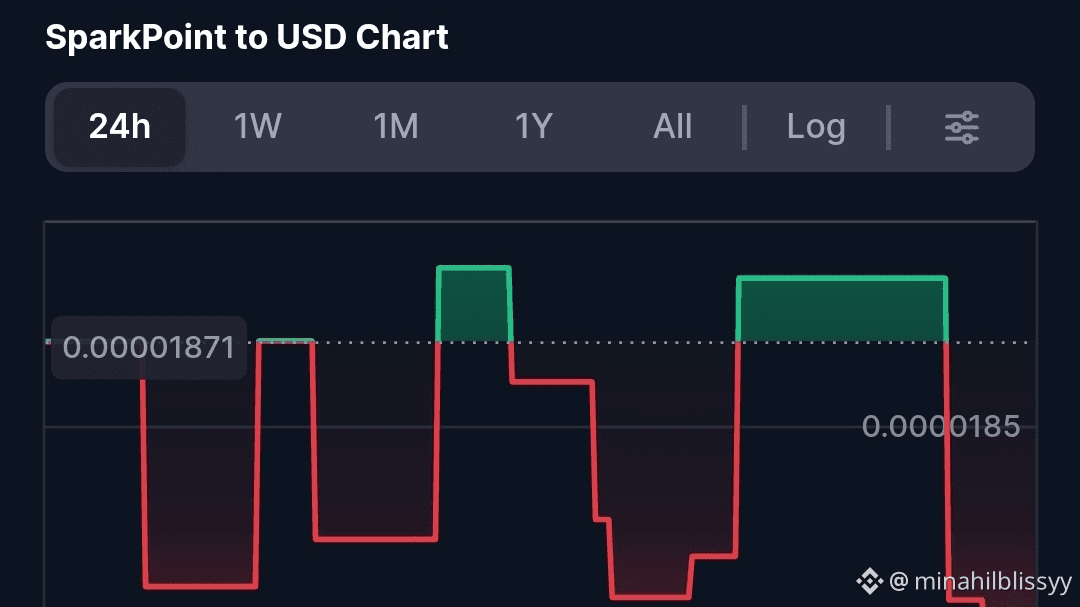Show the 1Y price history
The width and height of the screenshot is (1080, 607).
(533, 127)
